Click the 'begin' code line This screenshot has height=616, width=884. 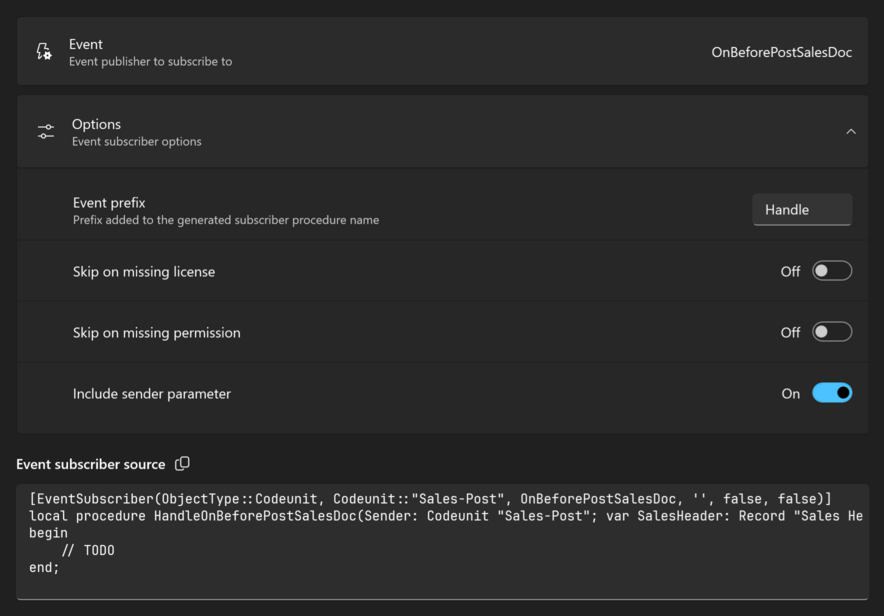coord(48,533)
